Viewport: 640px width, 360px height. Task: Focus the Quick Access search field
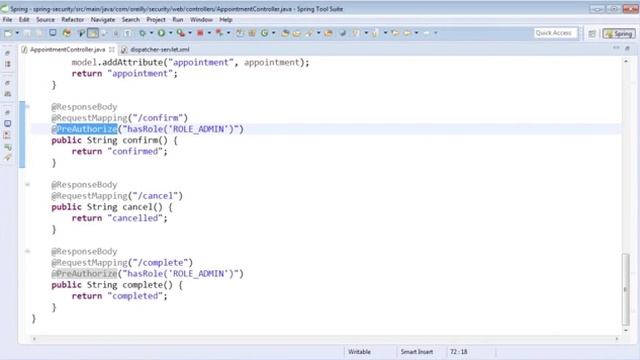[x=556, y=33]
